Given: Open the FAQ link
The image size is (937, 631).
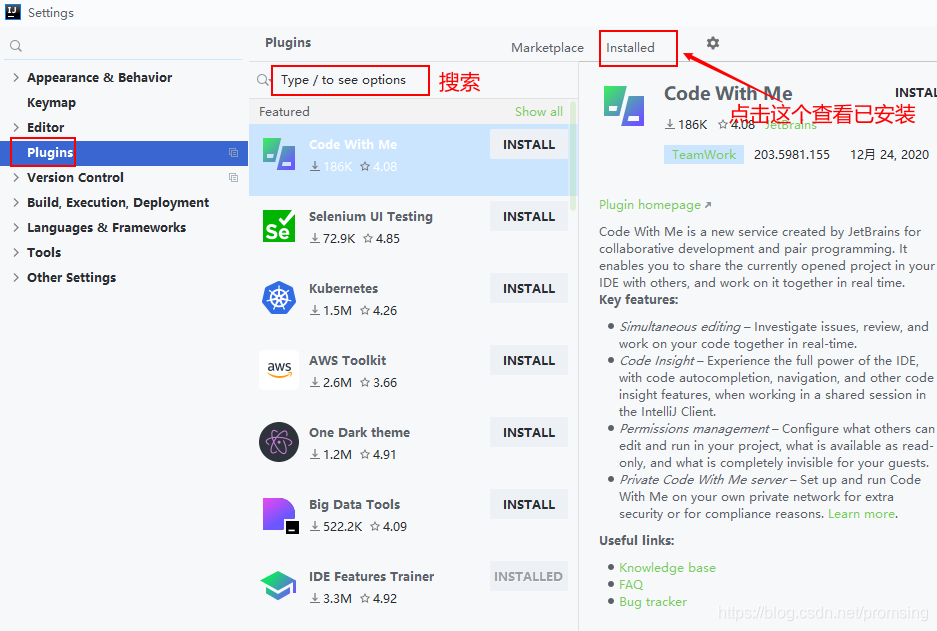Looking at the screenshot, I should tap(630, 584).
